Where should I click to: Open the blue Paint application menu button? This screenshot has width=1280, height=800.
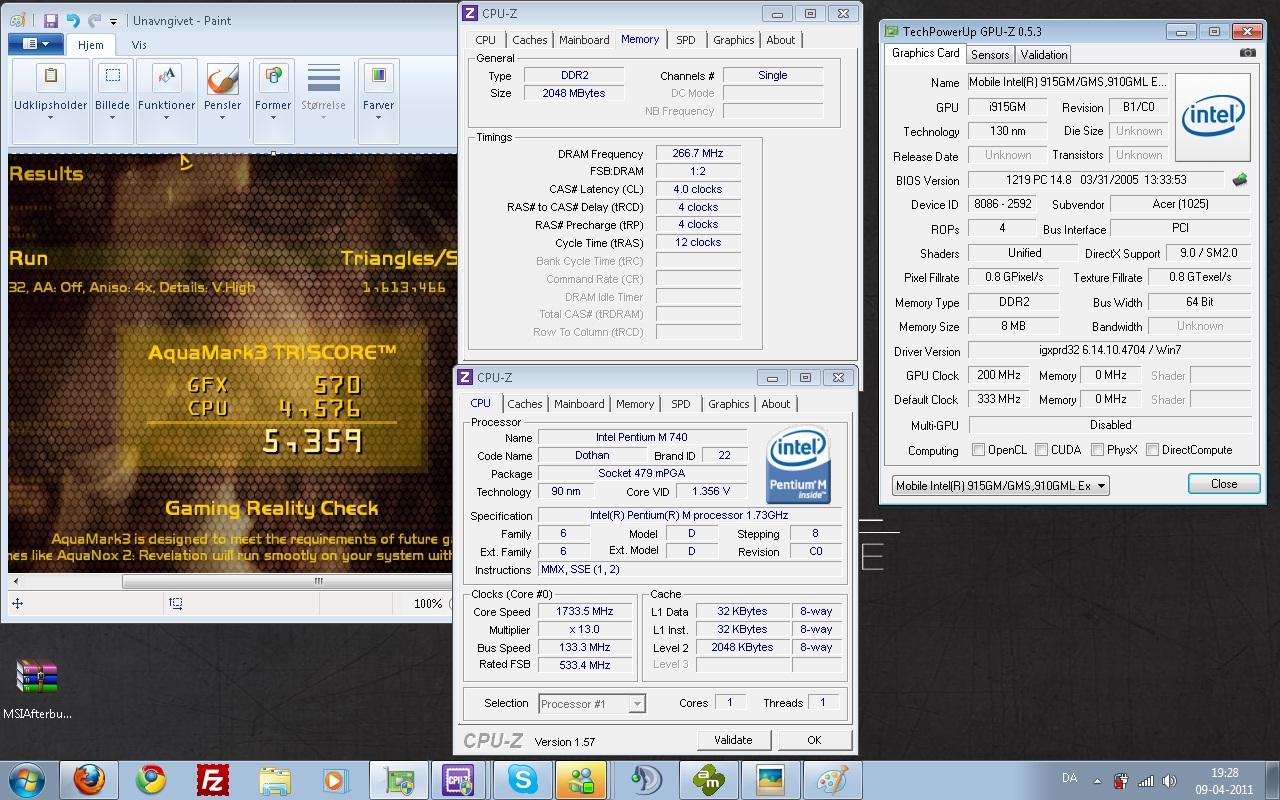coord(36,44)
